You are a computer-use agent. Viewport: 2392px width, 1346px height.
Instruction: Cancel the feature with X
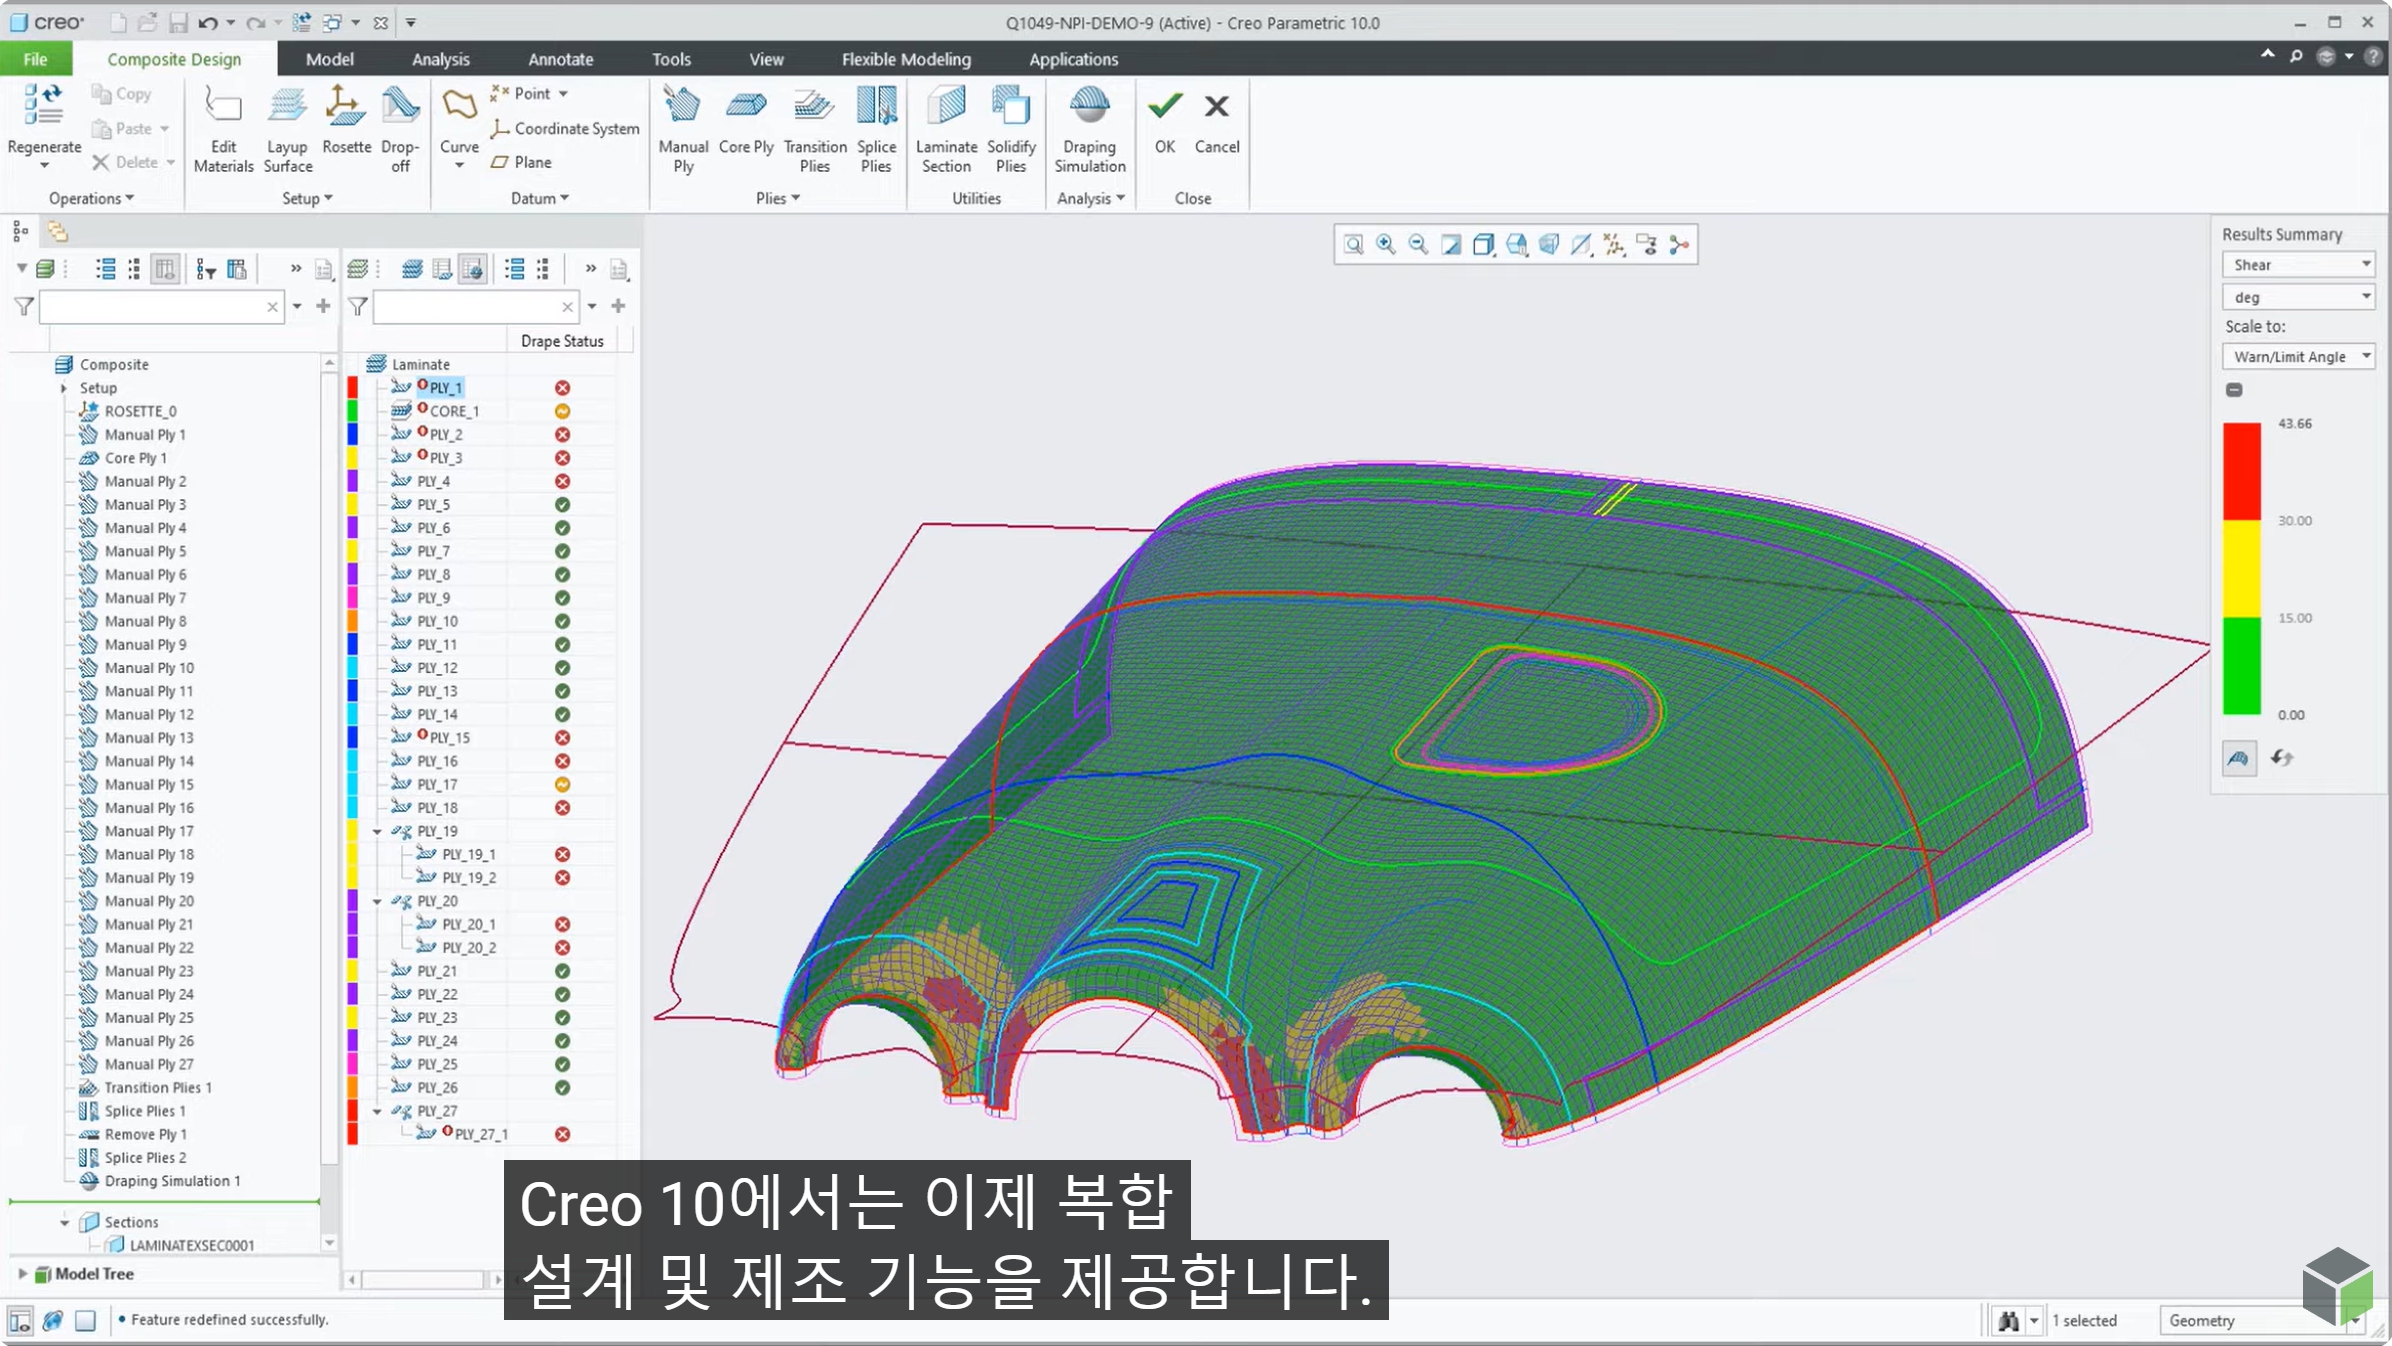1216,105
